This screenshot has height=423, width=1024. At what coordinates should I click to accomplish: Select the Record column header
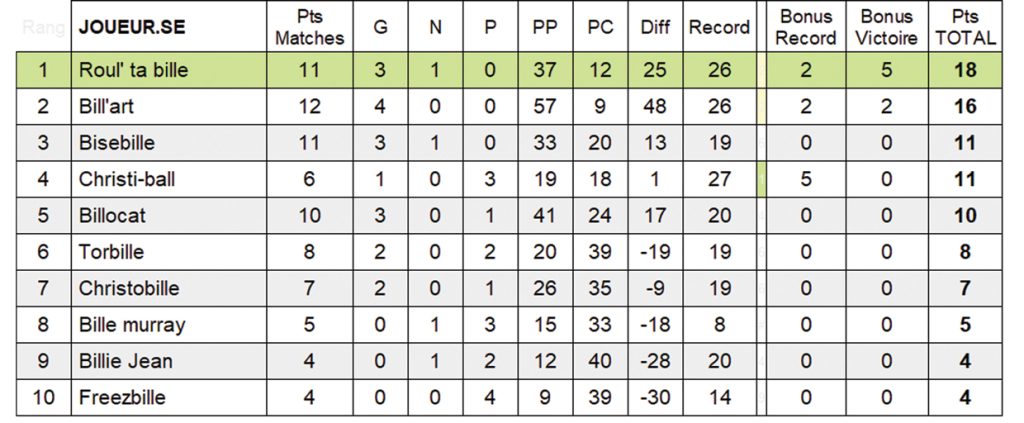pos(719,27)
